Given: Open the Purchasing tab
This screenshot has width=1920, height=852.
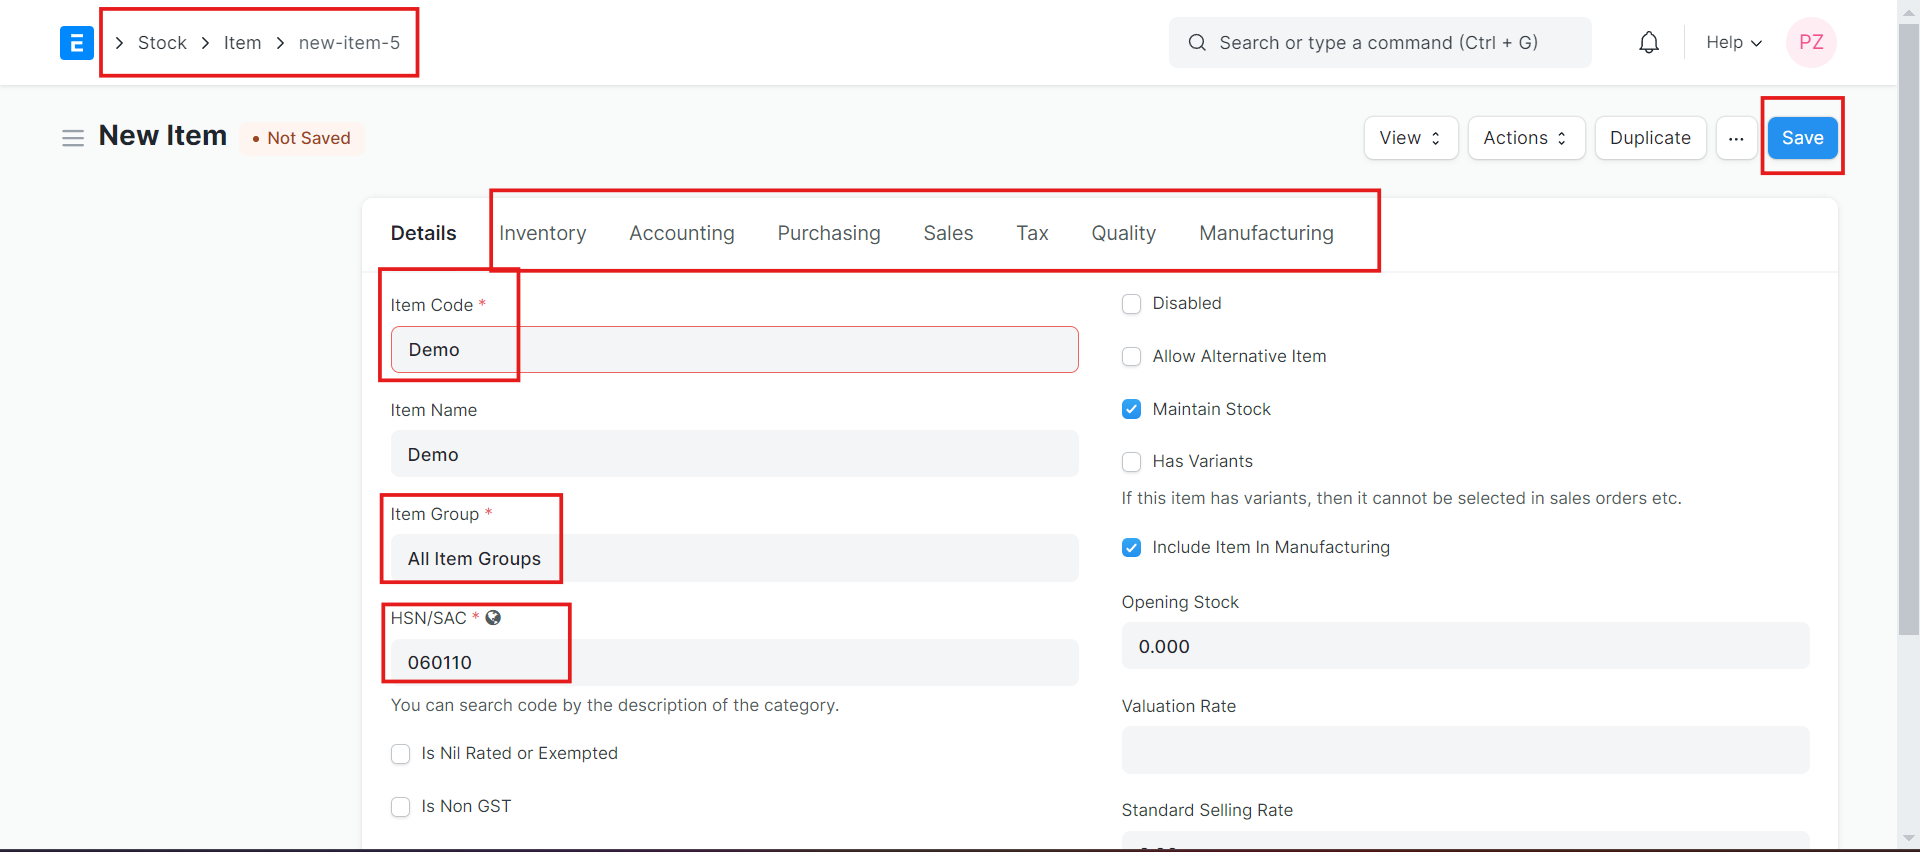Looking at the screenshot, I should 829,233.
